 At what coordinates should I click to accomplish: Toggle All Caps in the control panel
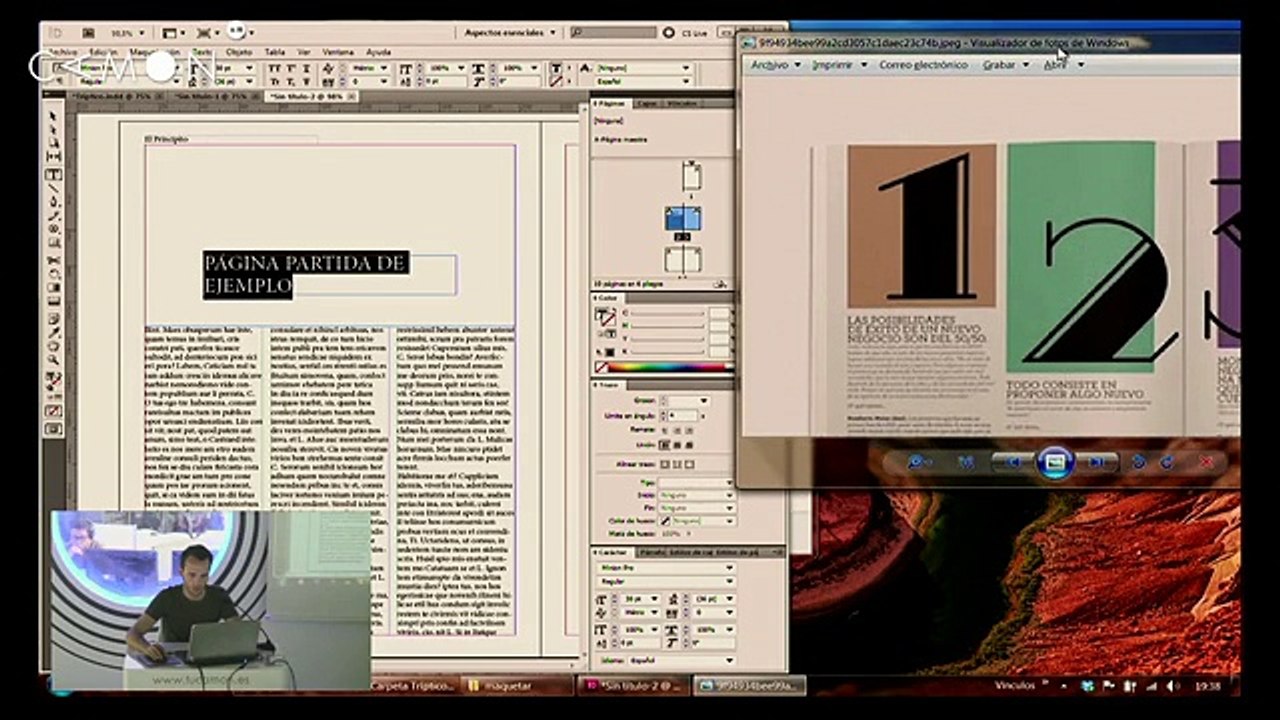pyautogui.click(x=274, y=68)
